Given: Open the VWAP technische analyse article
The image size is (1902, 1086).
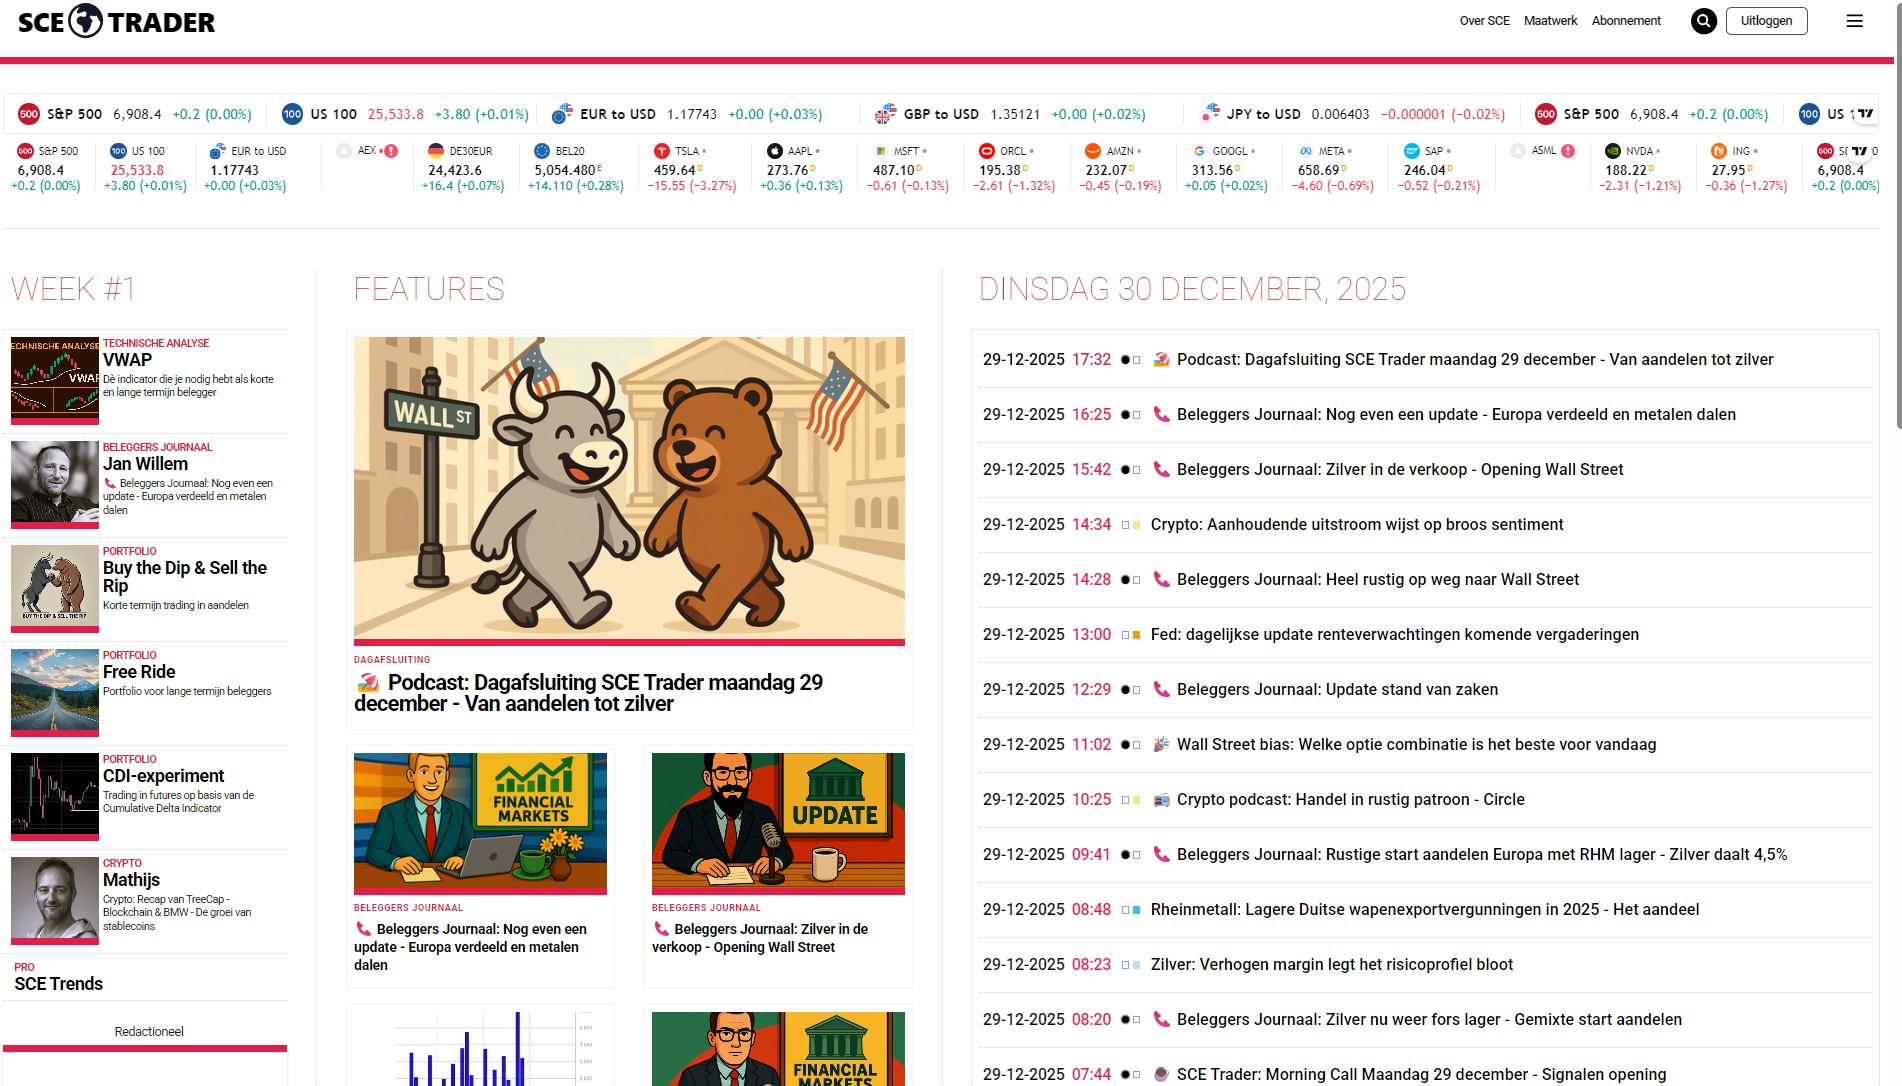Looking at the screenshot, I should click(127, 360).
